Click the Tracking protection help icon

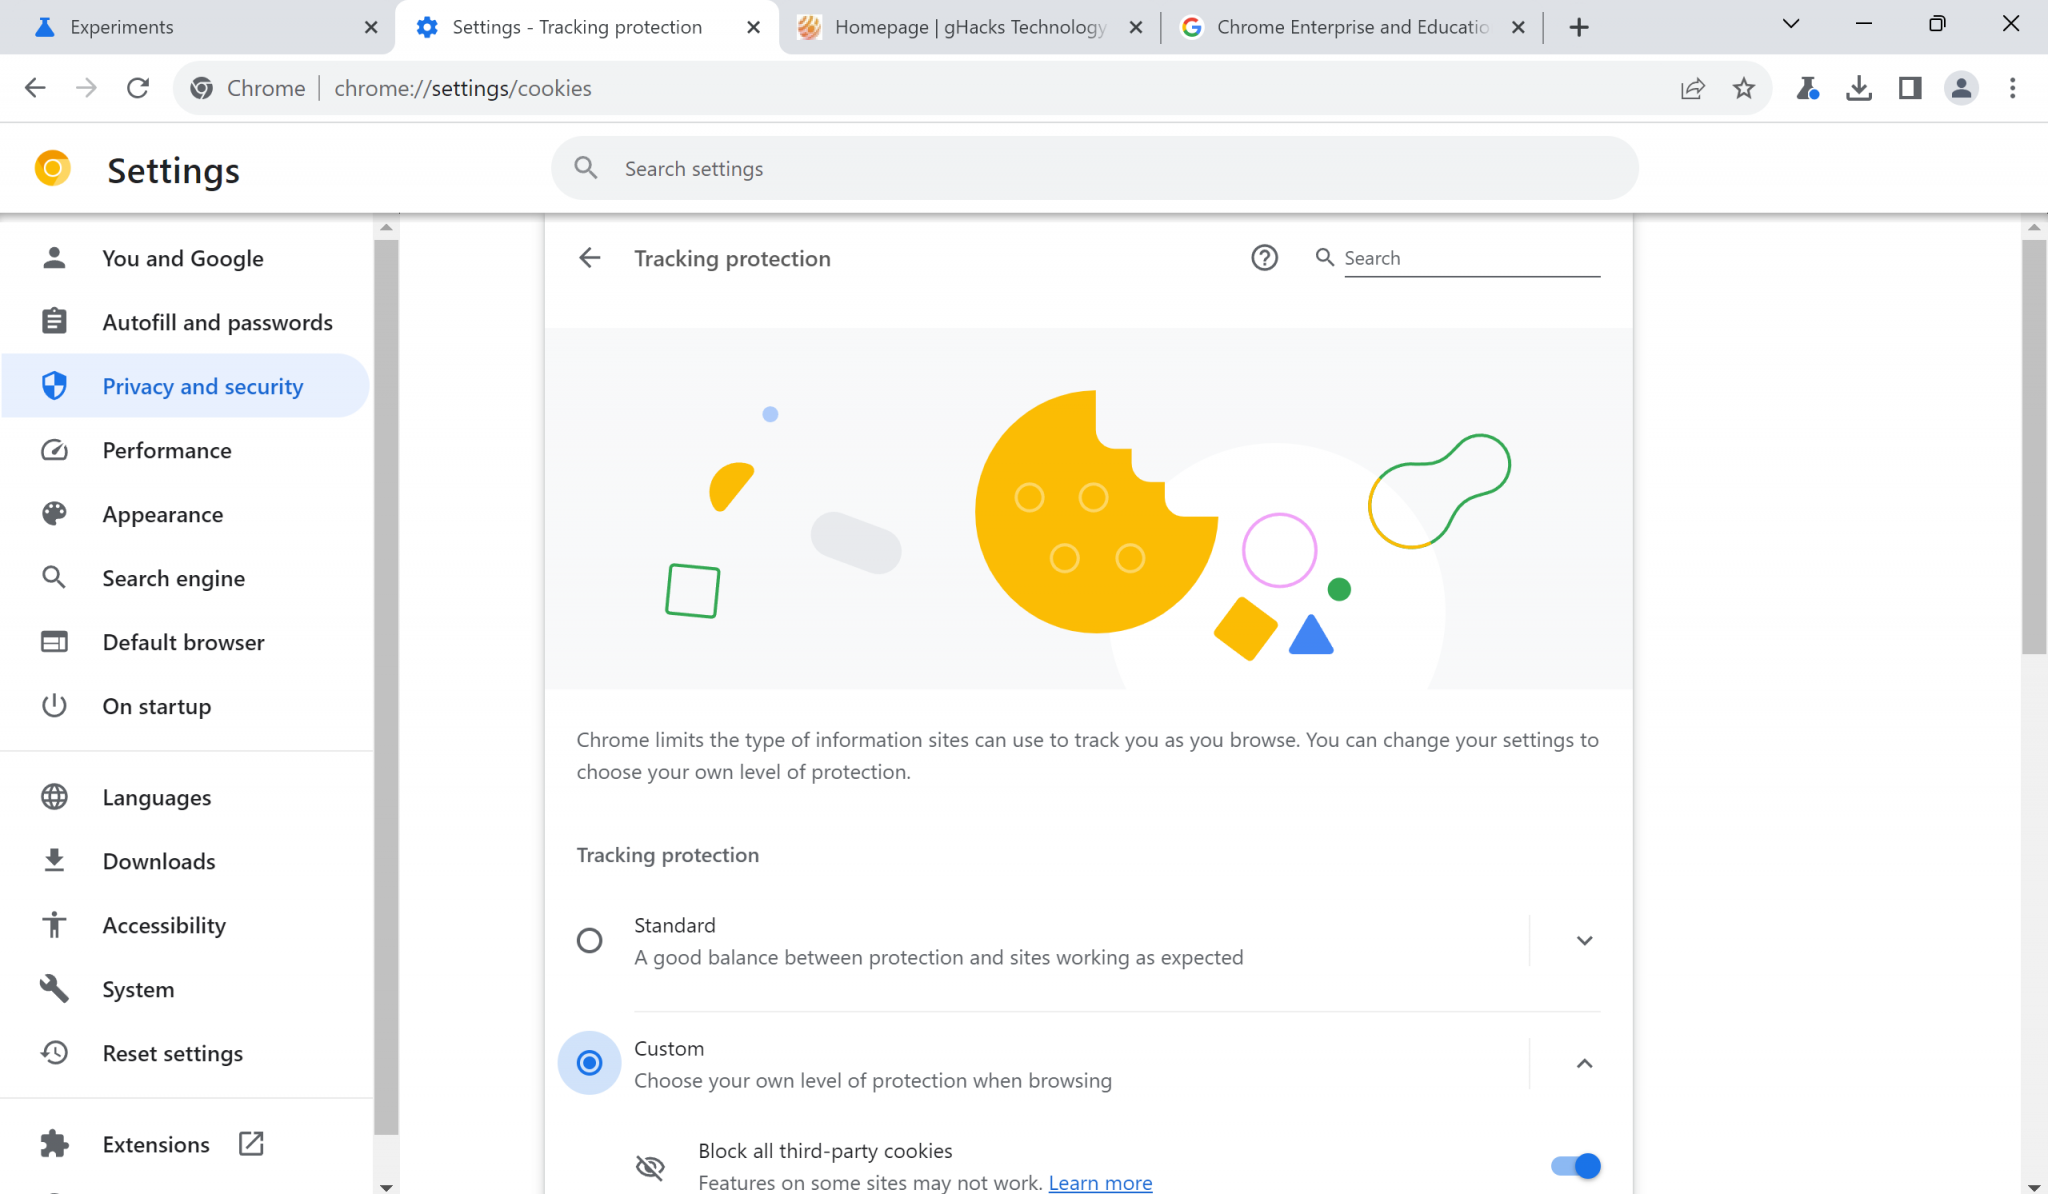(x=1264, y=258)
